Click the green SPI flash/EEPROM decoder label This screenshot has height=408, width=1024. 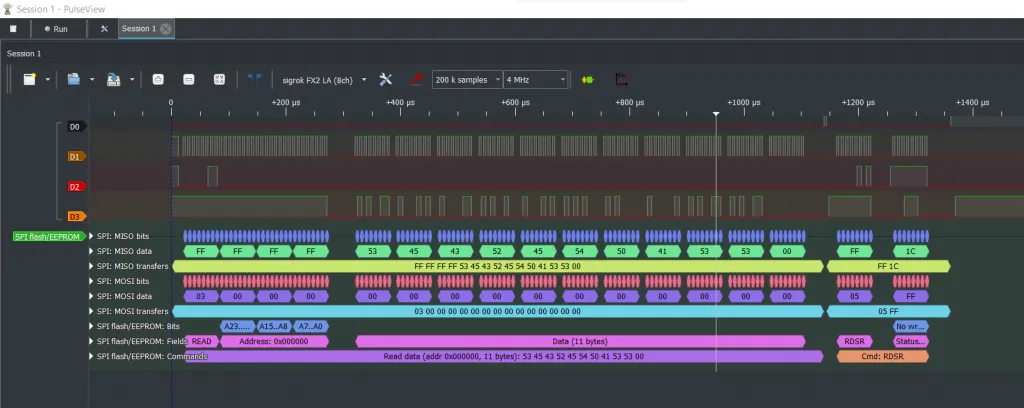(47, 236)
